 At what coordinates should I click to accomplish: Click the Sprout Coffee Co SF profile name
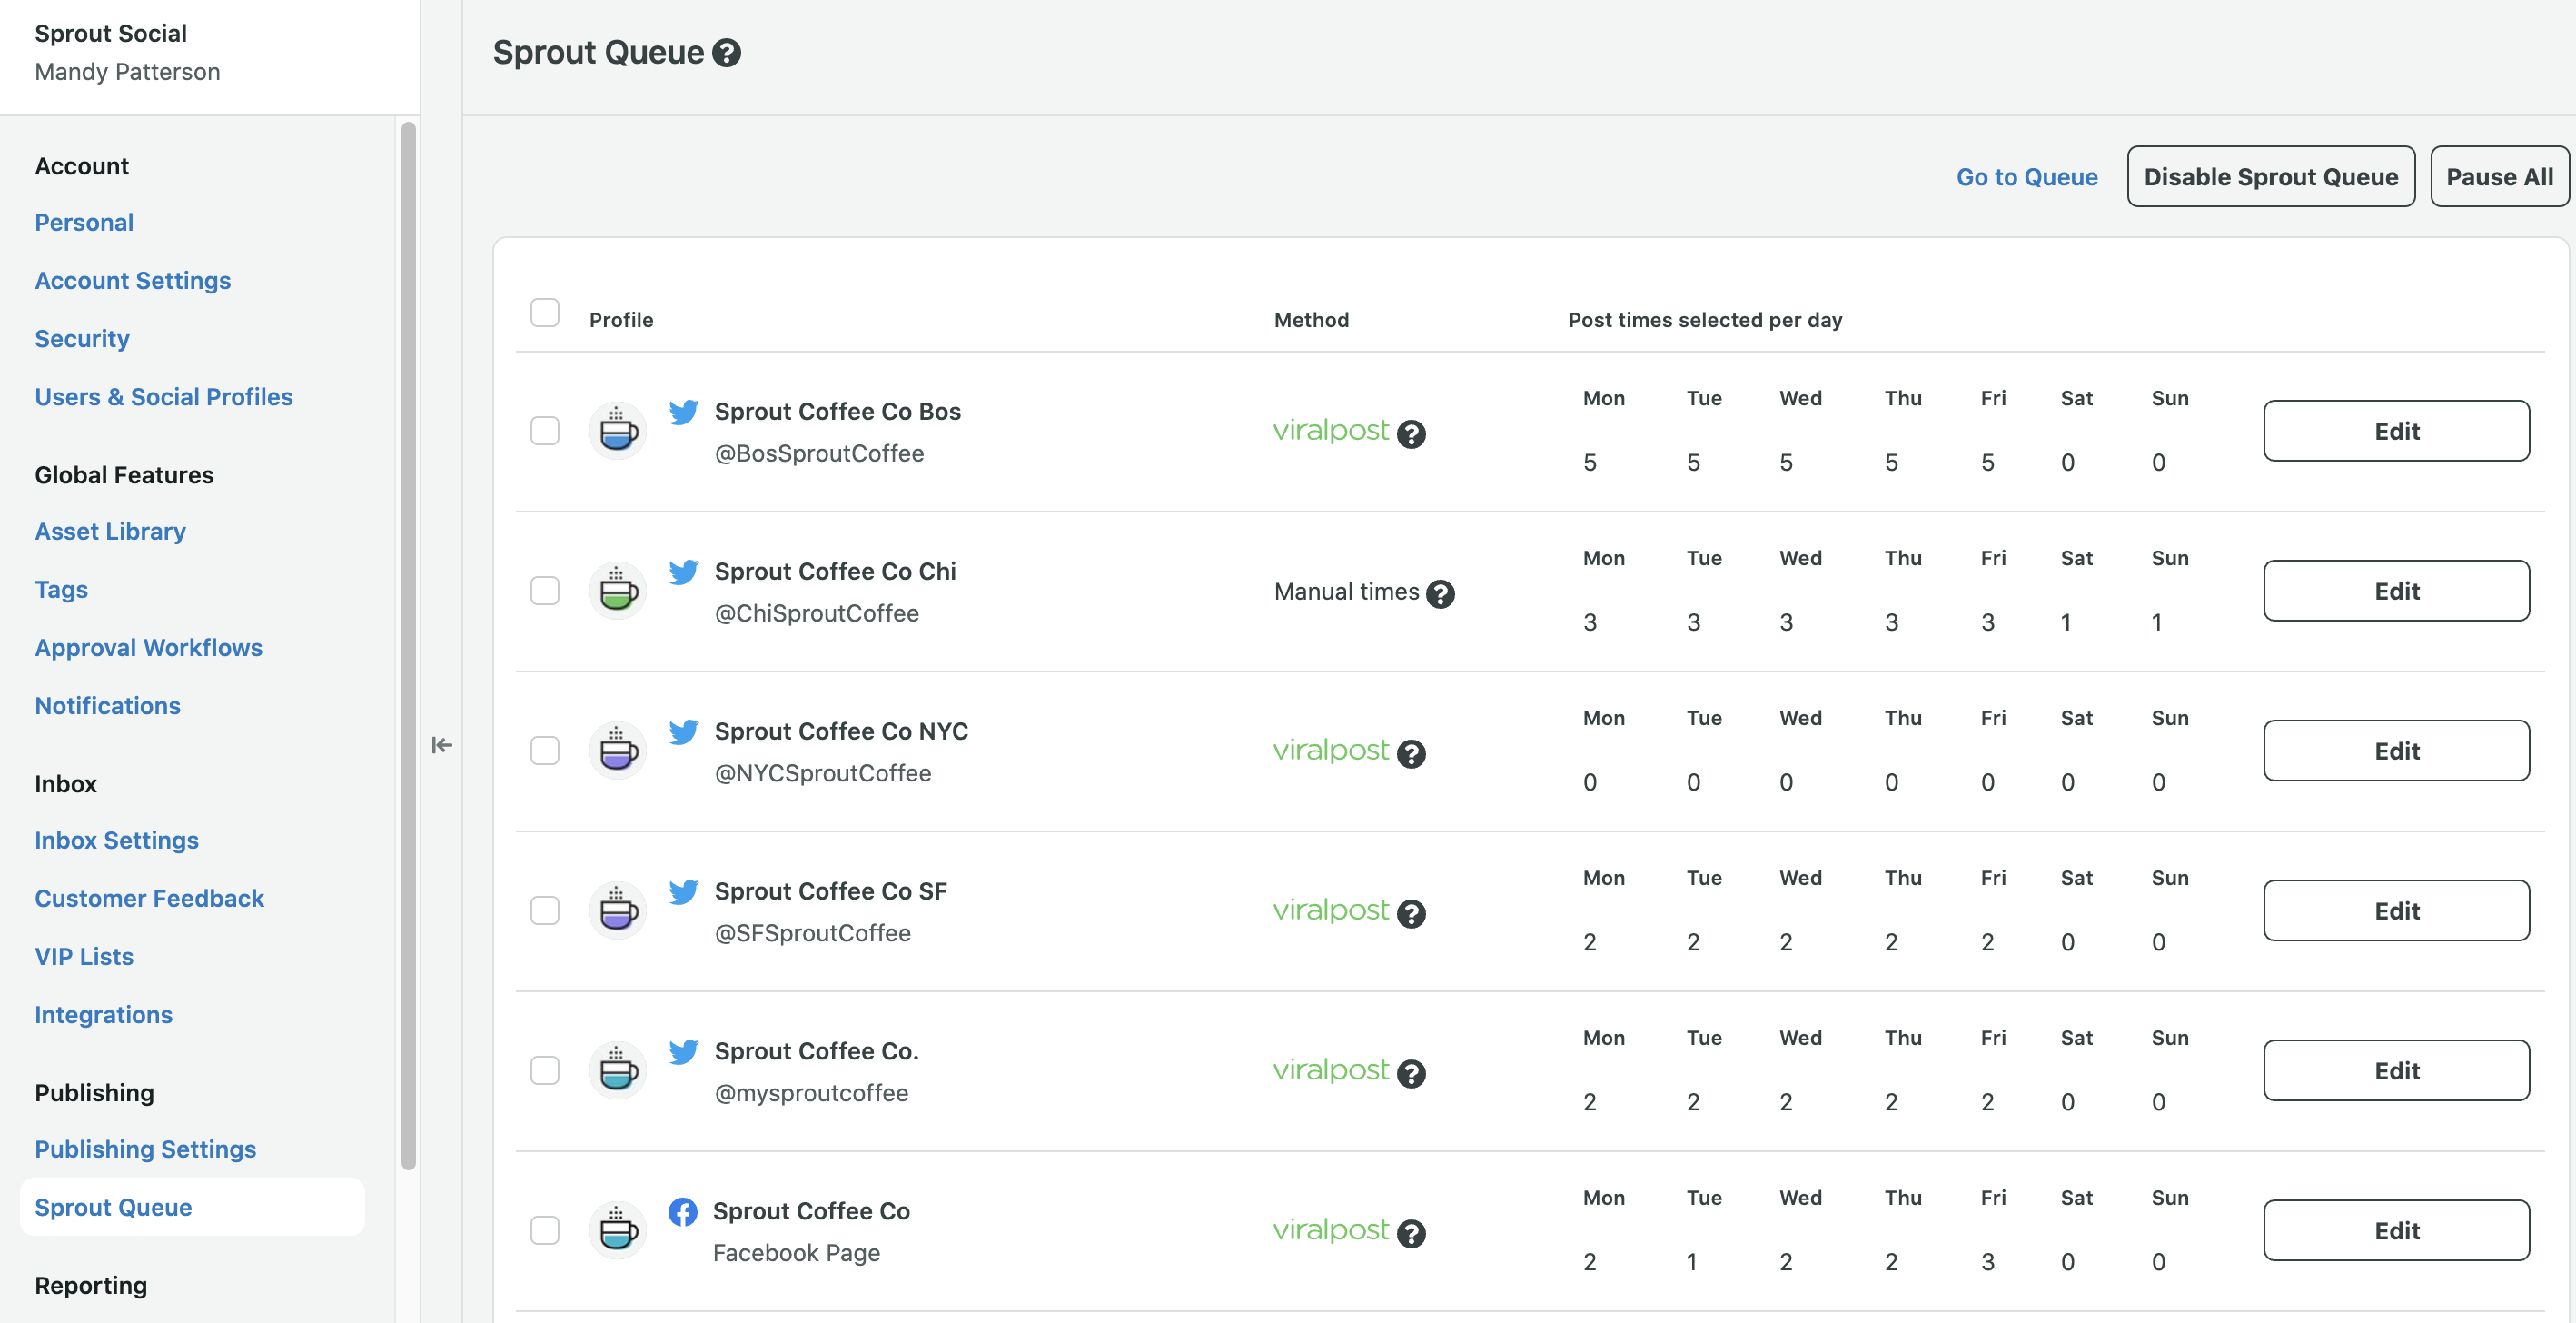pos(831,891)
